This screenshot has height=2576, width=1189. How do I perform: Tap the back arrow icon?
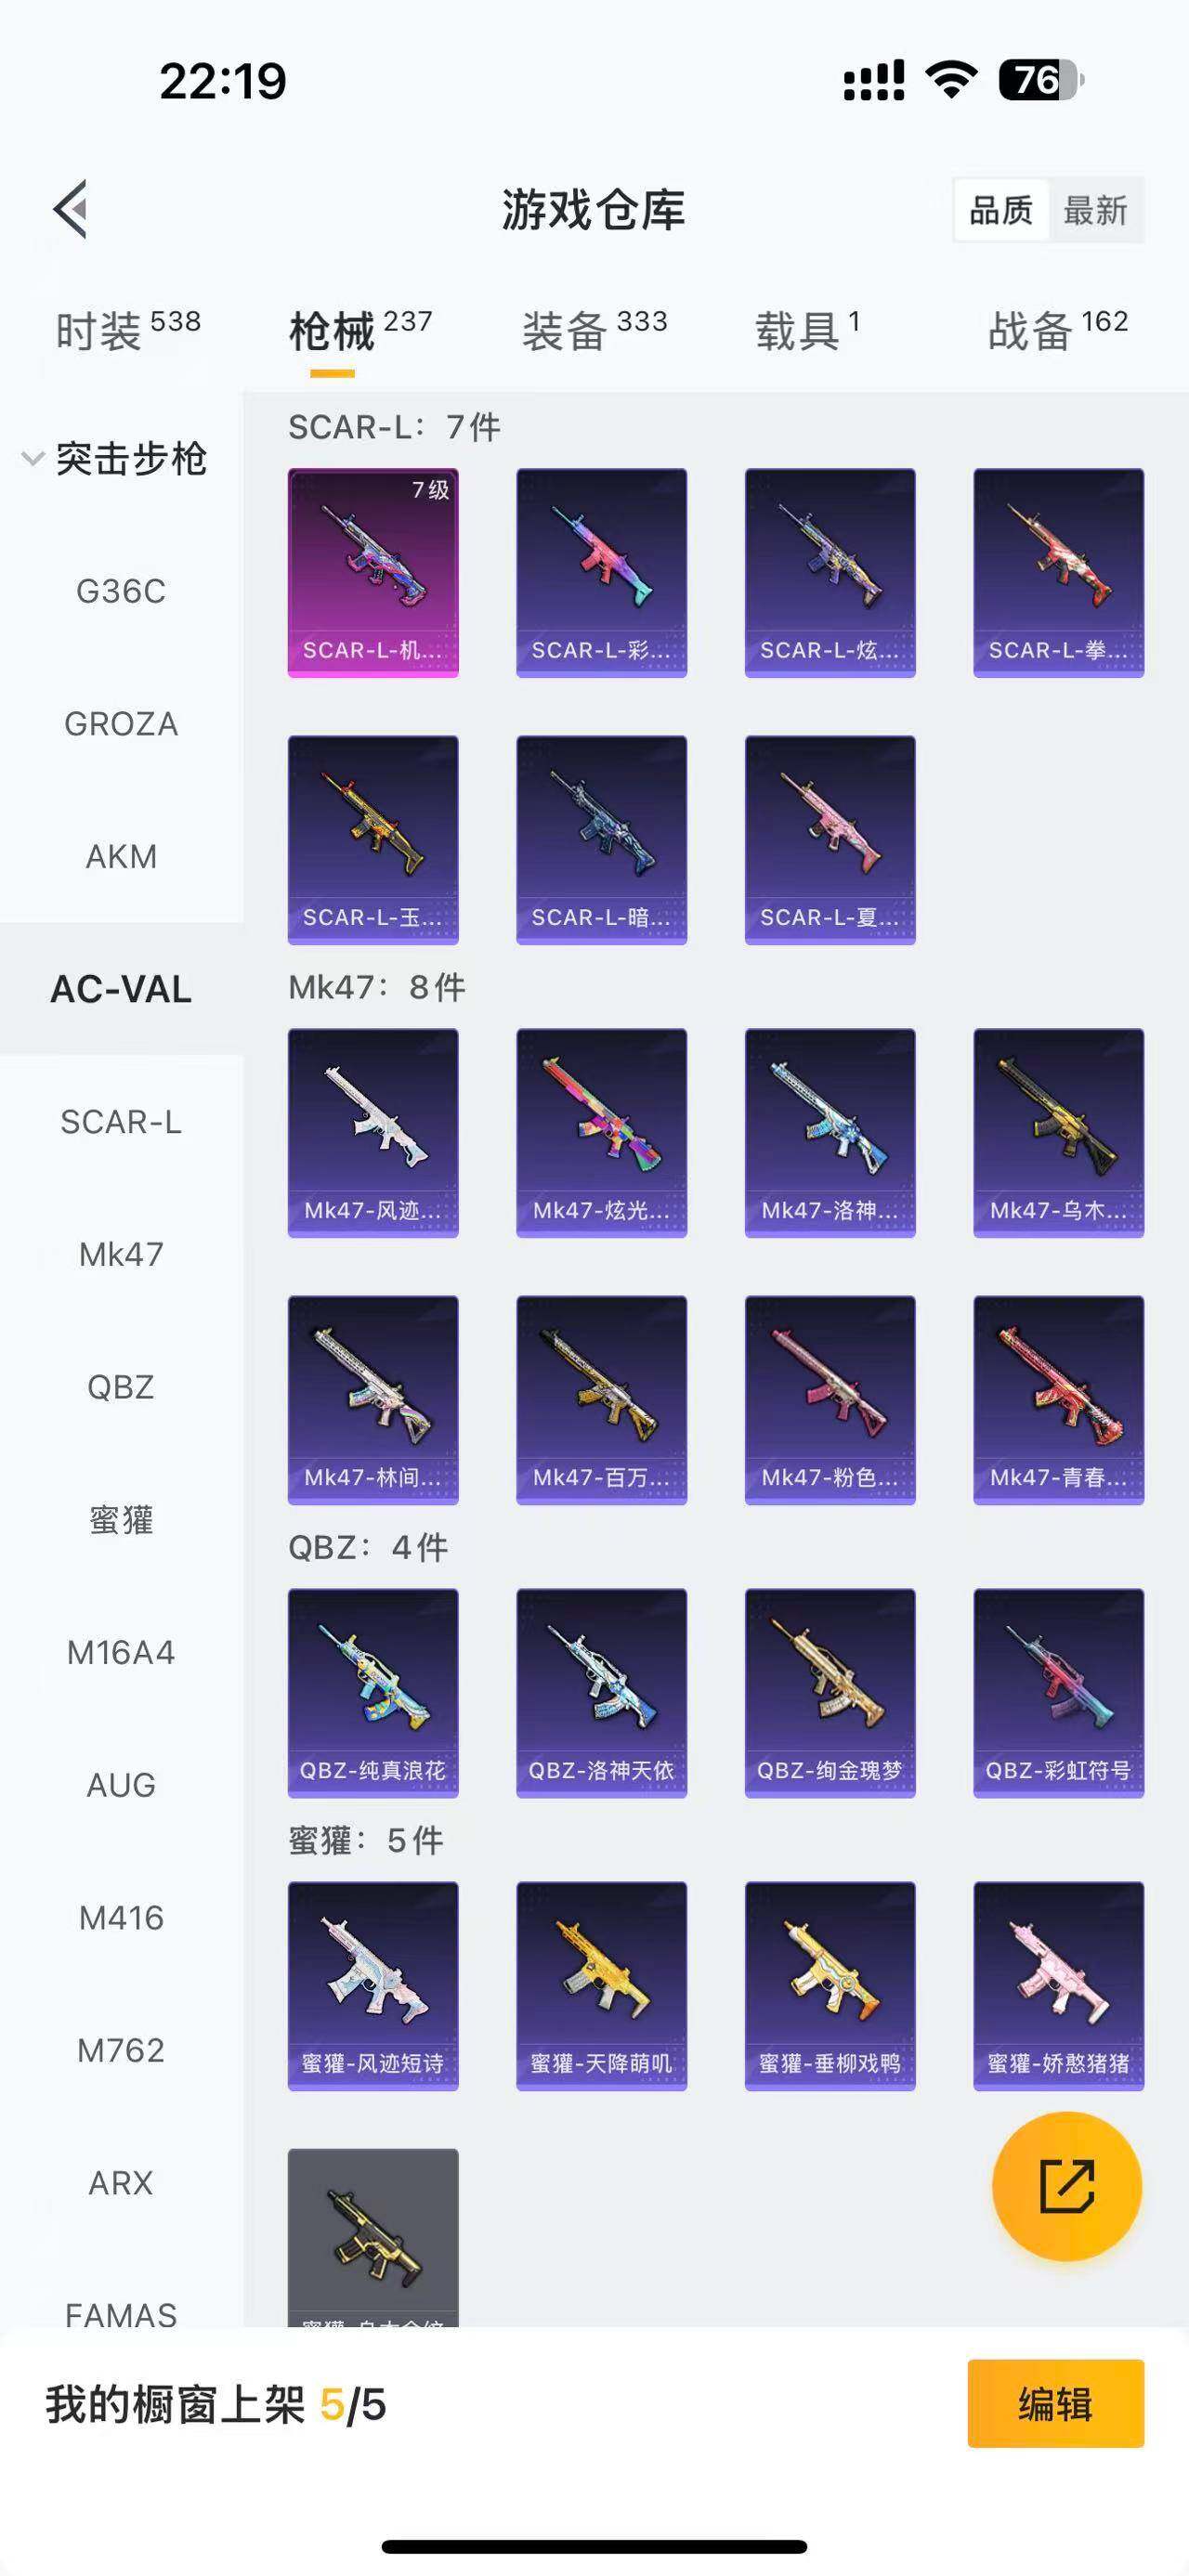click(x=70, y=210)
